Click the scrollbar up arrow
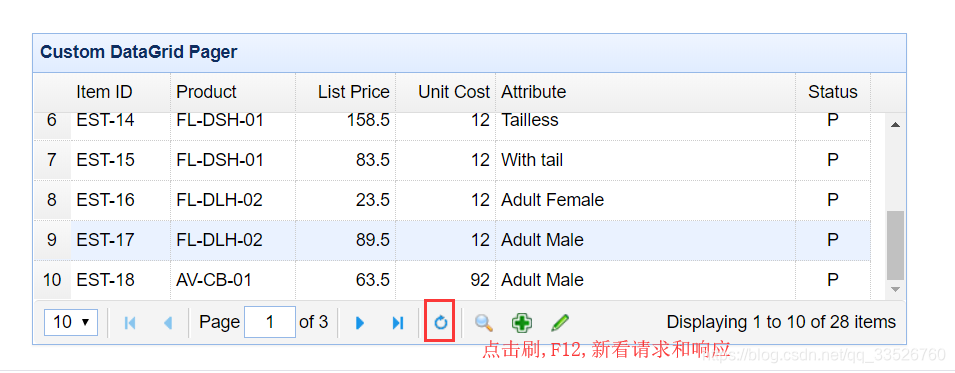The width and height of the screenshot is (955, 373). 895,124
